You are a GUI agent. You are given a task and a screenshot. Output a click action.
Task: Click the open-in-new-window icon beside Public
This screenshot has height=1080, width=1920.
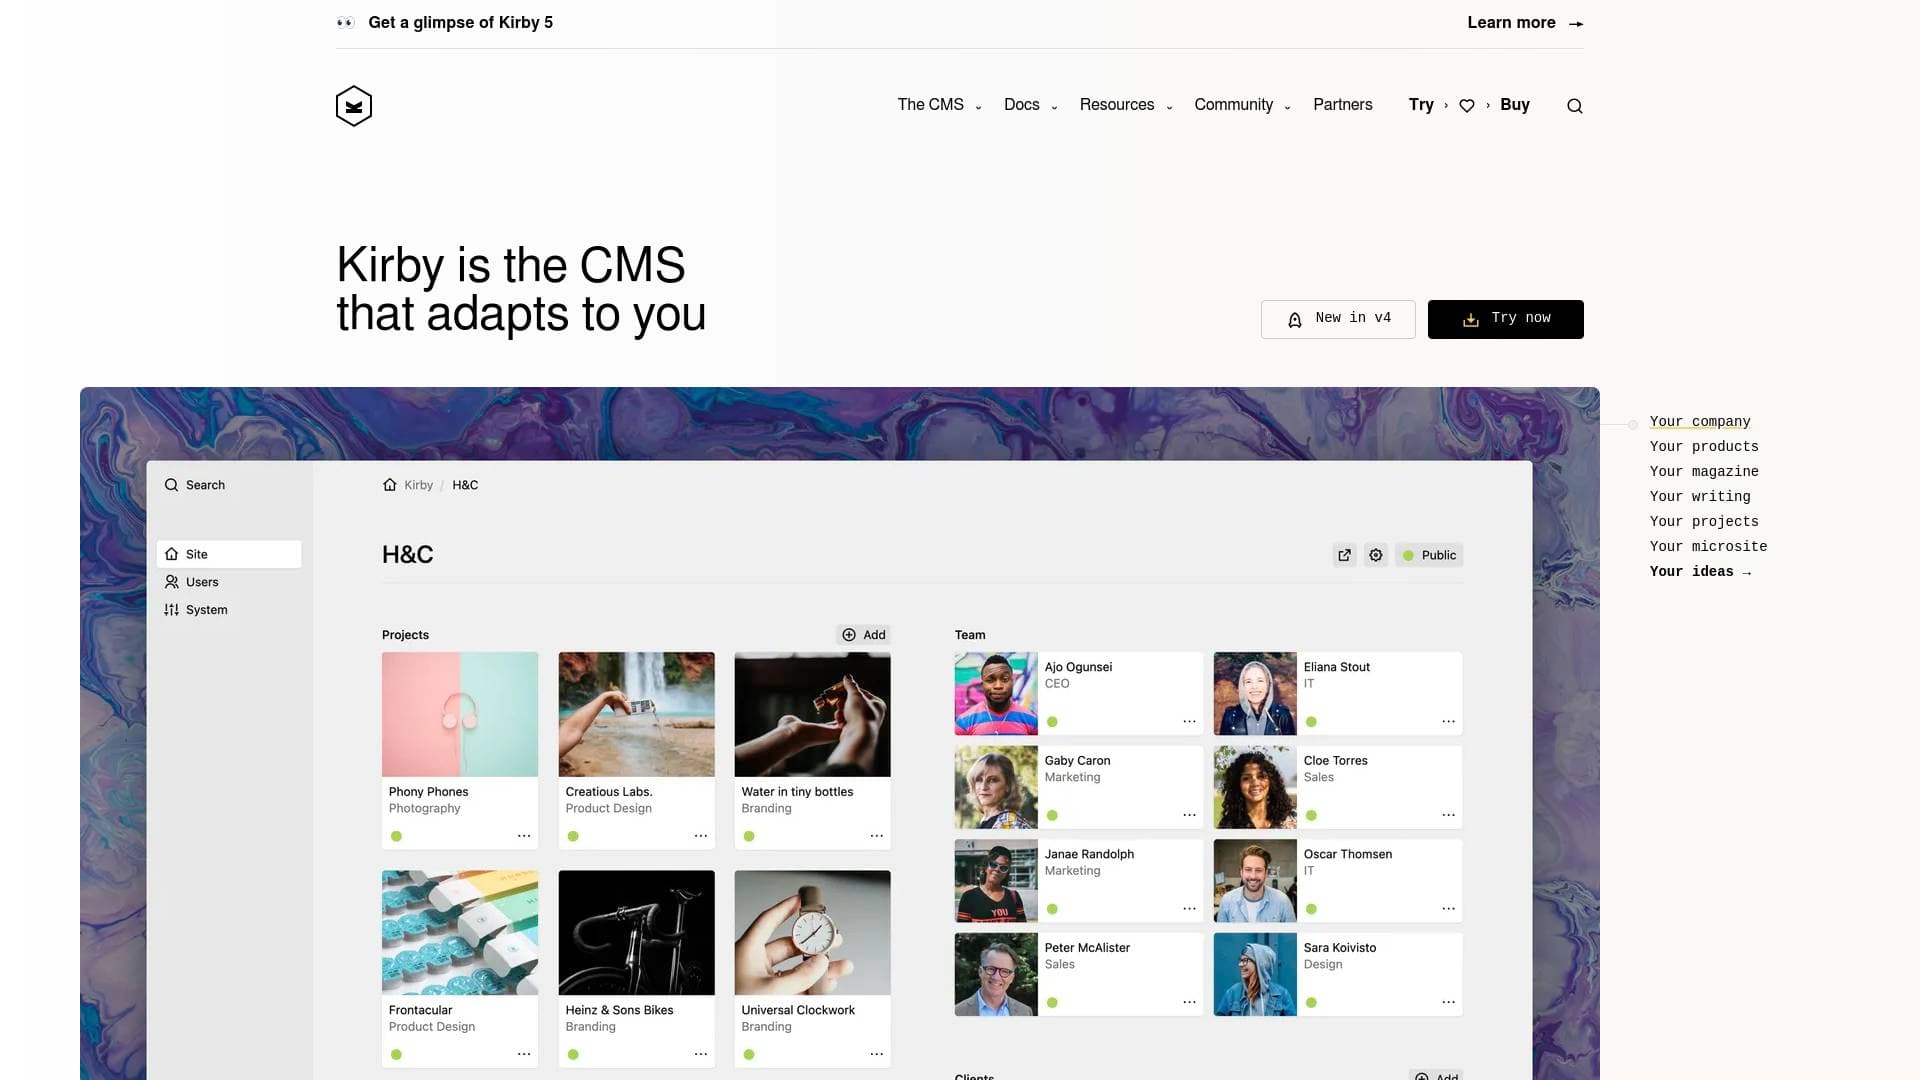1344,555
